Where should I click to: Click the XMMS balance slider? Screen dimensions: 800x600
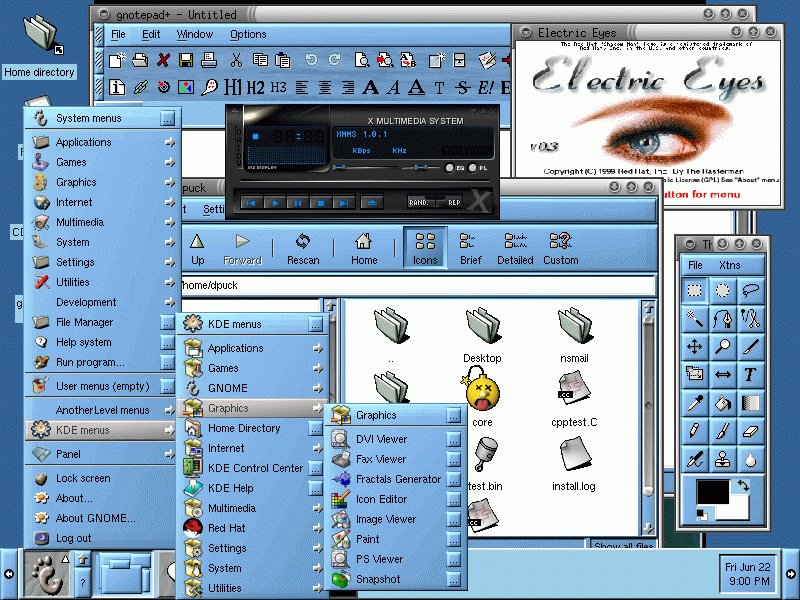[x=421, y=167]
